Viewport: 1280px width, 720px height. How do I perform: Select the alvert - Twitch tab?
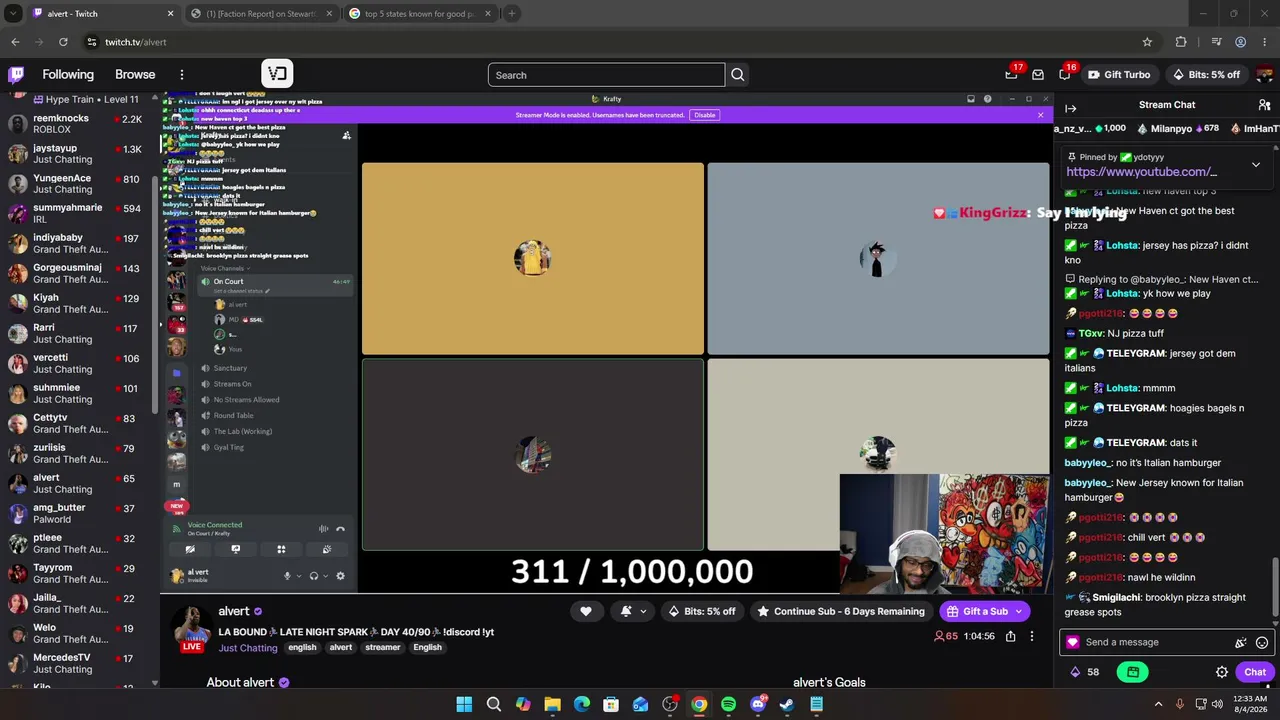[x=103, y=14]
